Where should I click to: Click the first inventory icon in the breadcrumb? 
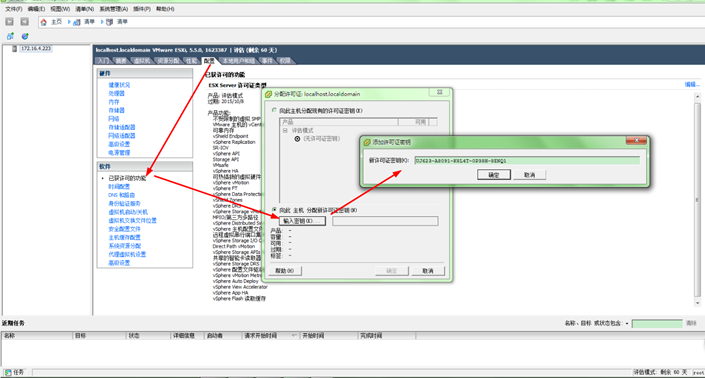point(77,22)
